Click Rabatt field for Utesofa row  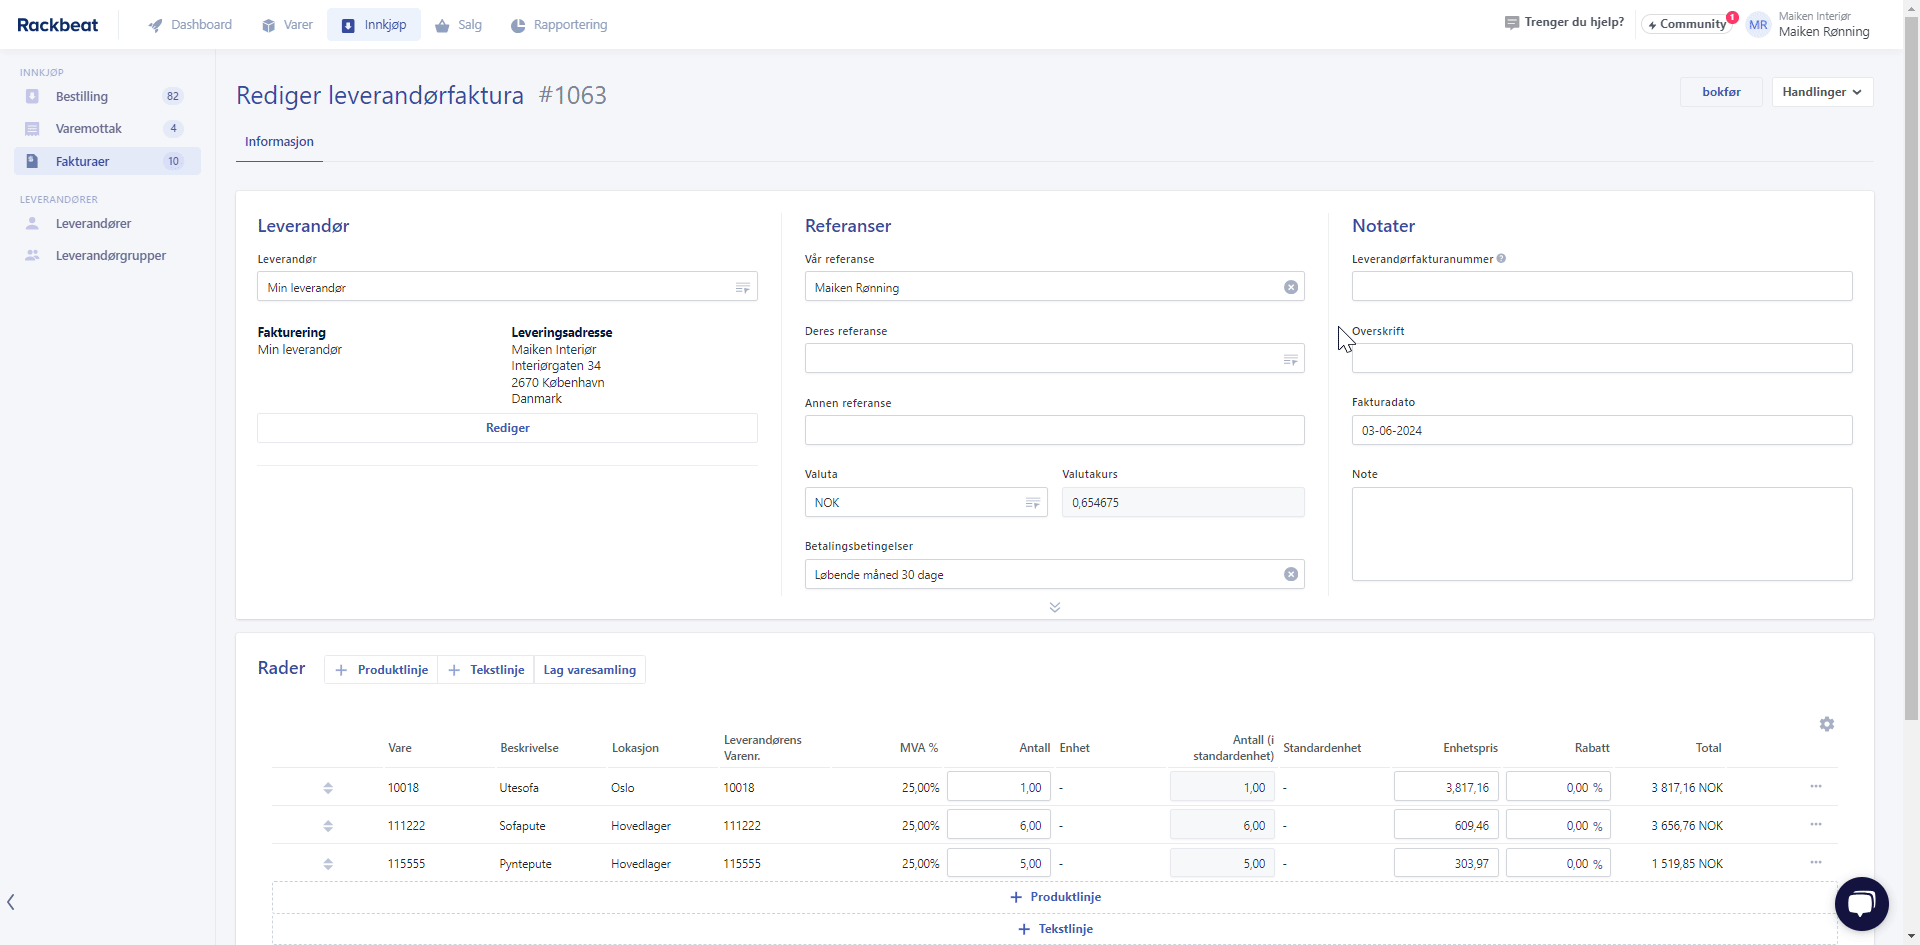pyautogui.click(x=1558, y=787)
